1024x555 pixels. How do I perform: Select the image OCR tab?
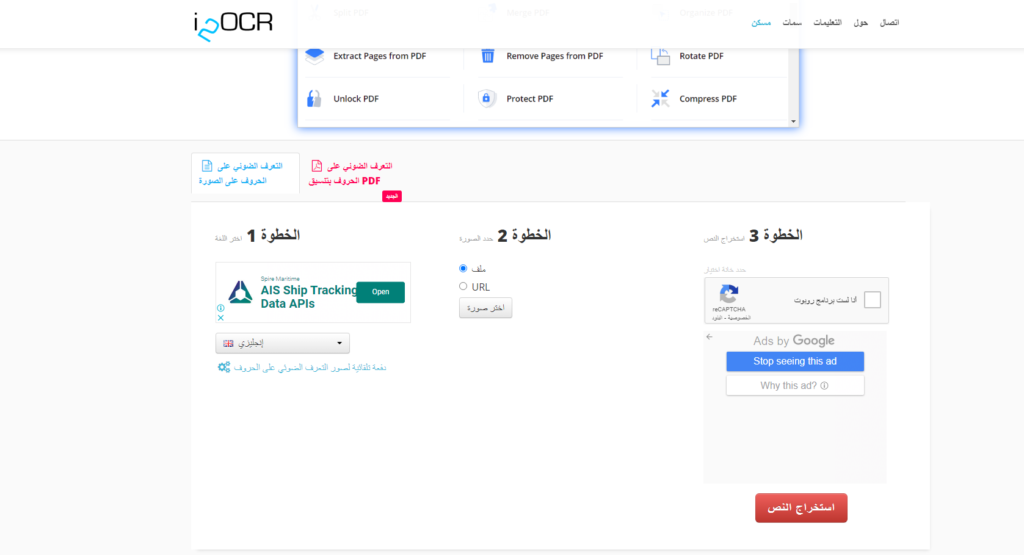245,173
